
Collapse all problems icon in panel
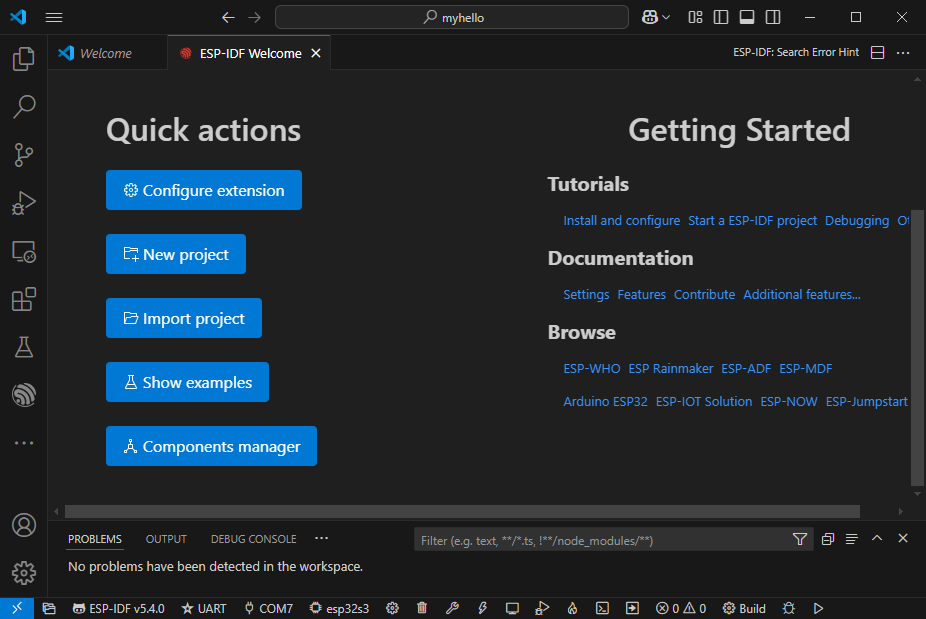click(x=828, y=539)
